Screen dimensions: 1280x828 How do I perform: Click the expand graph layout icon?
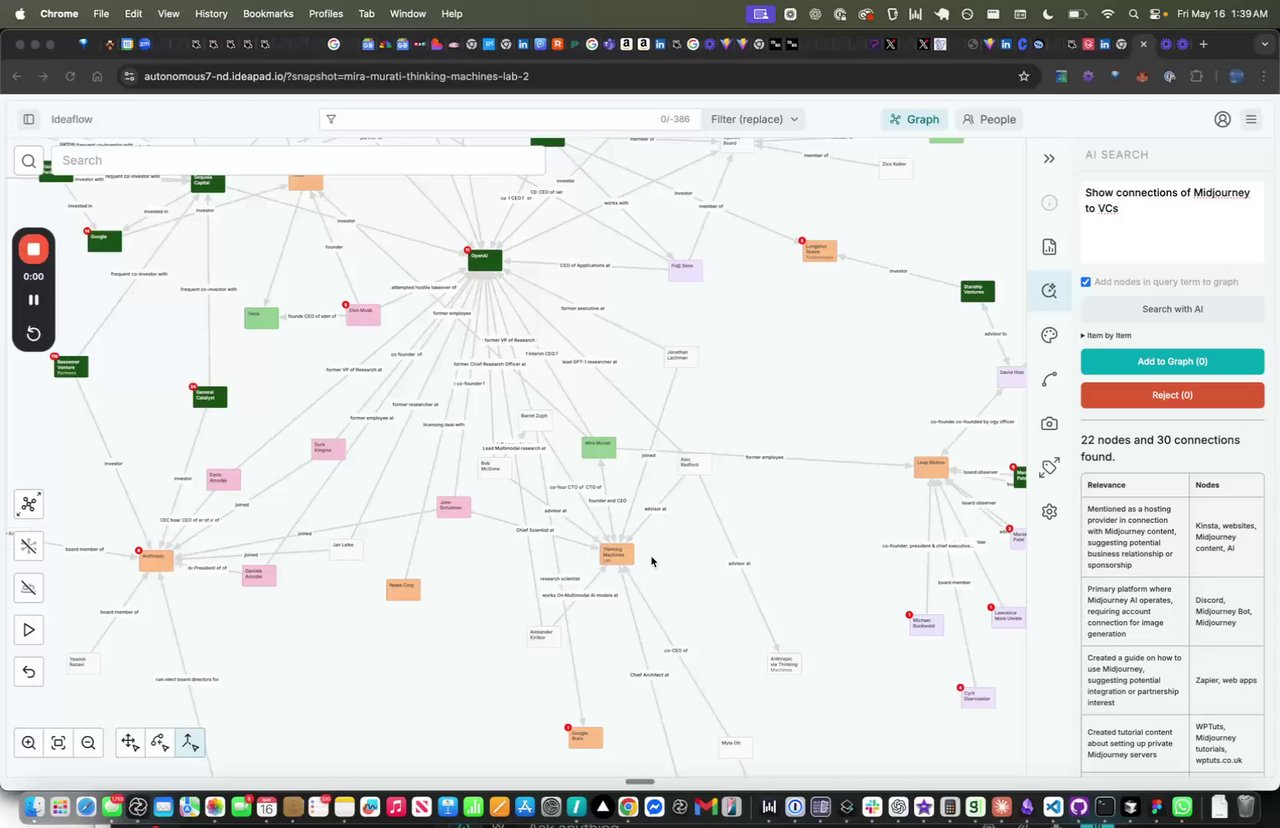pos(29,504)
